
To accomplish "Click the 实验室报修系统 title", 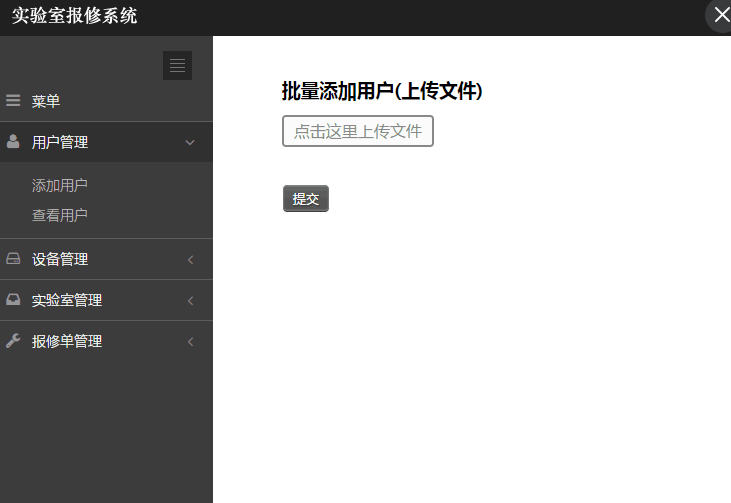I will pos(75,16).
